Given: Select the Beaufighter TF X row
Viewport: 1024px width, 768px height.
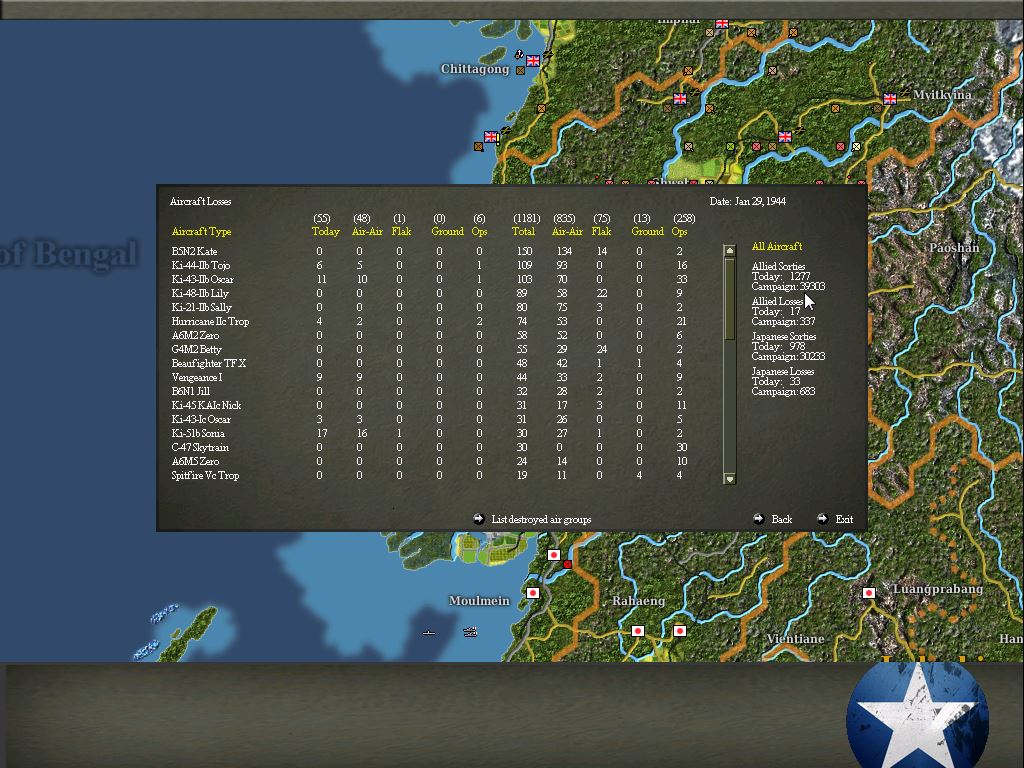Looking at the screenshot, I should point(431,363).
